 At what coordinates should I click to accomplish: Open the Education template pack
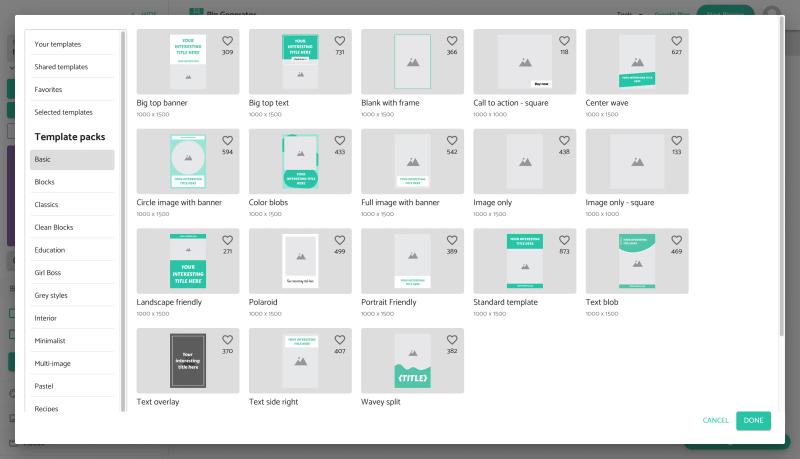tap(72, 250)
